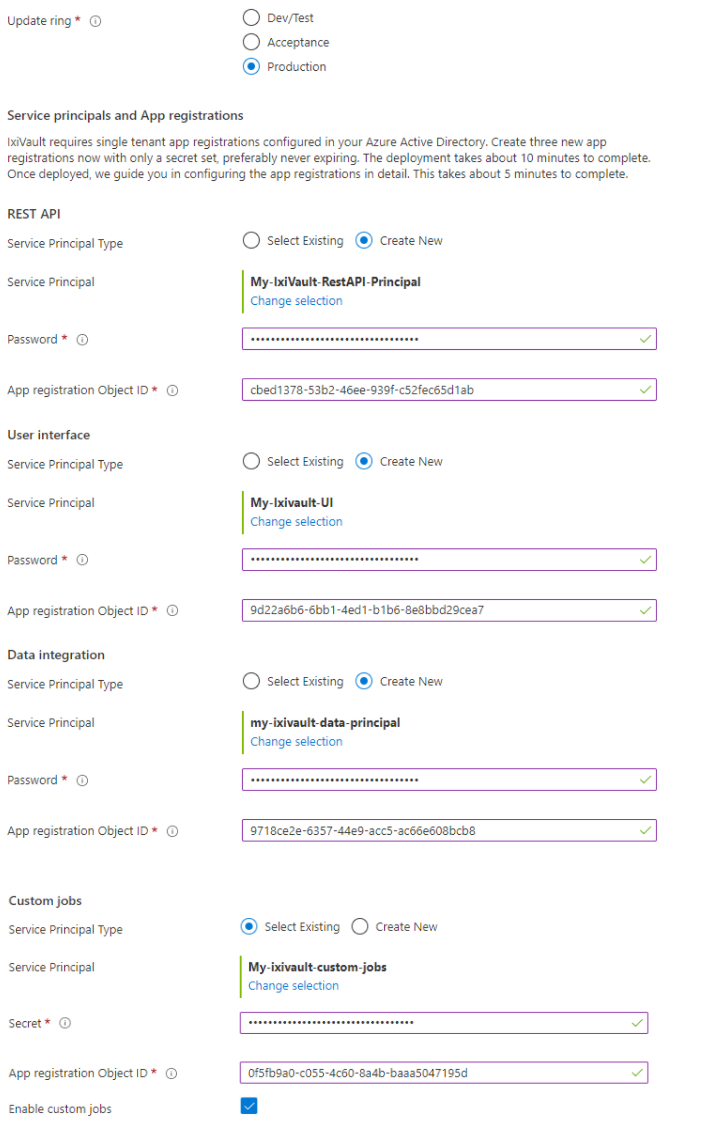Open Custom jobs Object ID info icon
This screenshot has height=1131, width=709.
[172, 1072]
